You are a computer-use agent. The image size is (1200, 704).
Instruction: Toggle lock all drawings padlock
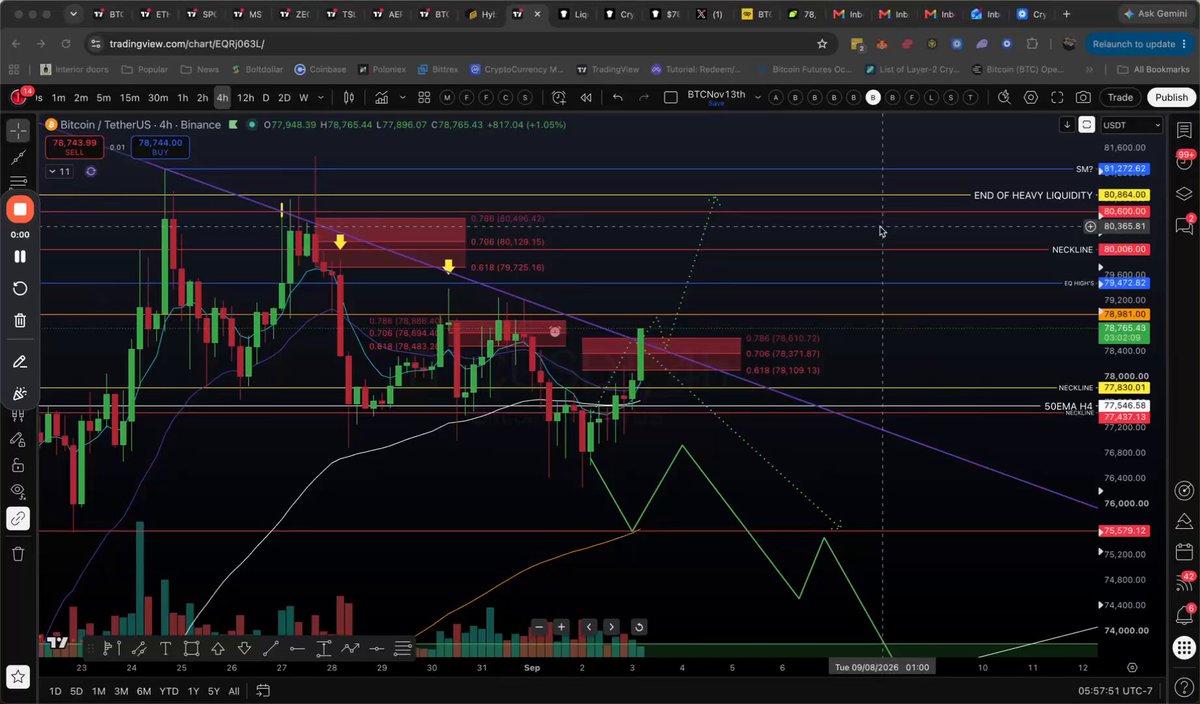coord(19,465)
